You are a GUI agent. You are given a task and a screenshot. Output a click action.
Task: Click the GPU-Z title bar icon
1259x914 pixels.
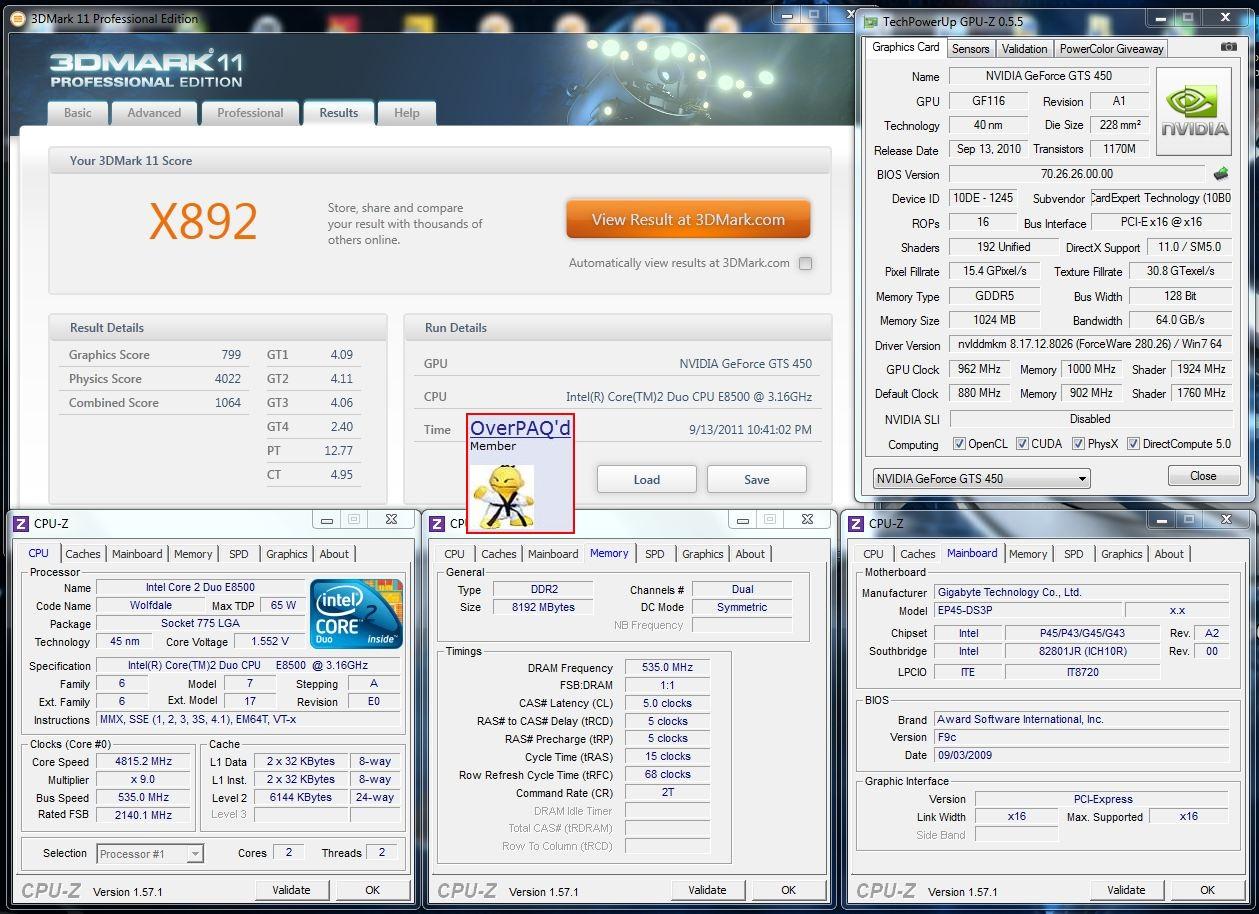point(871,21)
